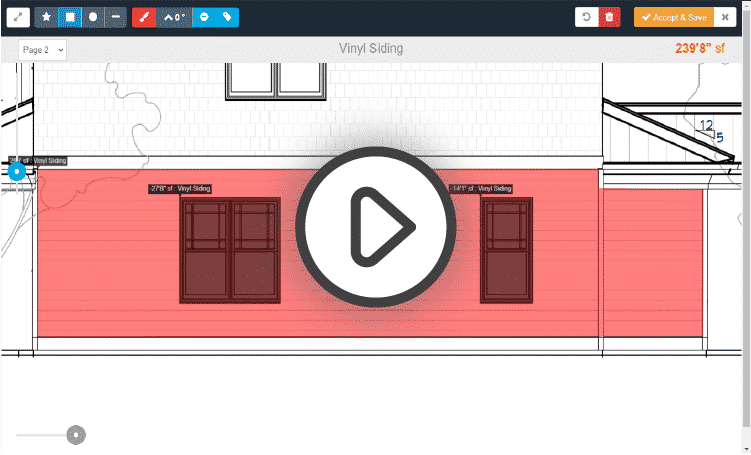Close the takeoff editor with the X
The height and width of the screenshot is (455, 751).
[725, 17]
